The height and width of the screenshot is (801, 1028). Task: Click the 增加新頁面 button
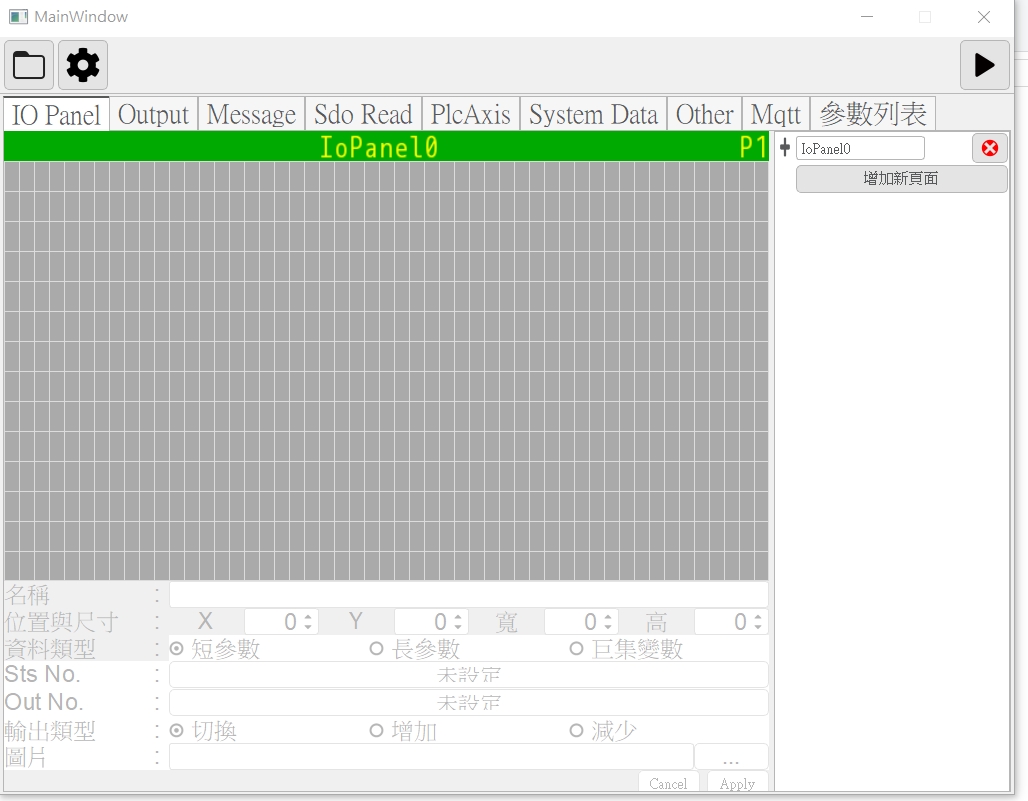tap(901, 179)
